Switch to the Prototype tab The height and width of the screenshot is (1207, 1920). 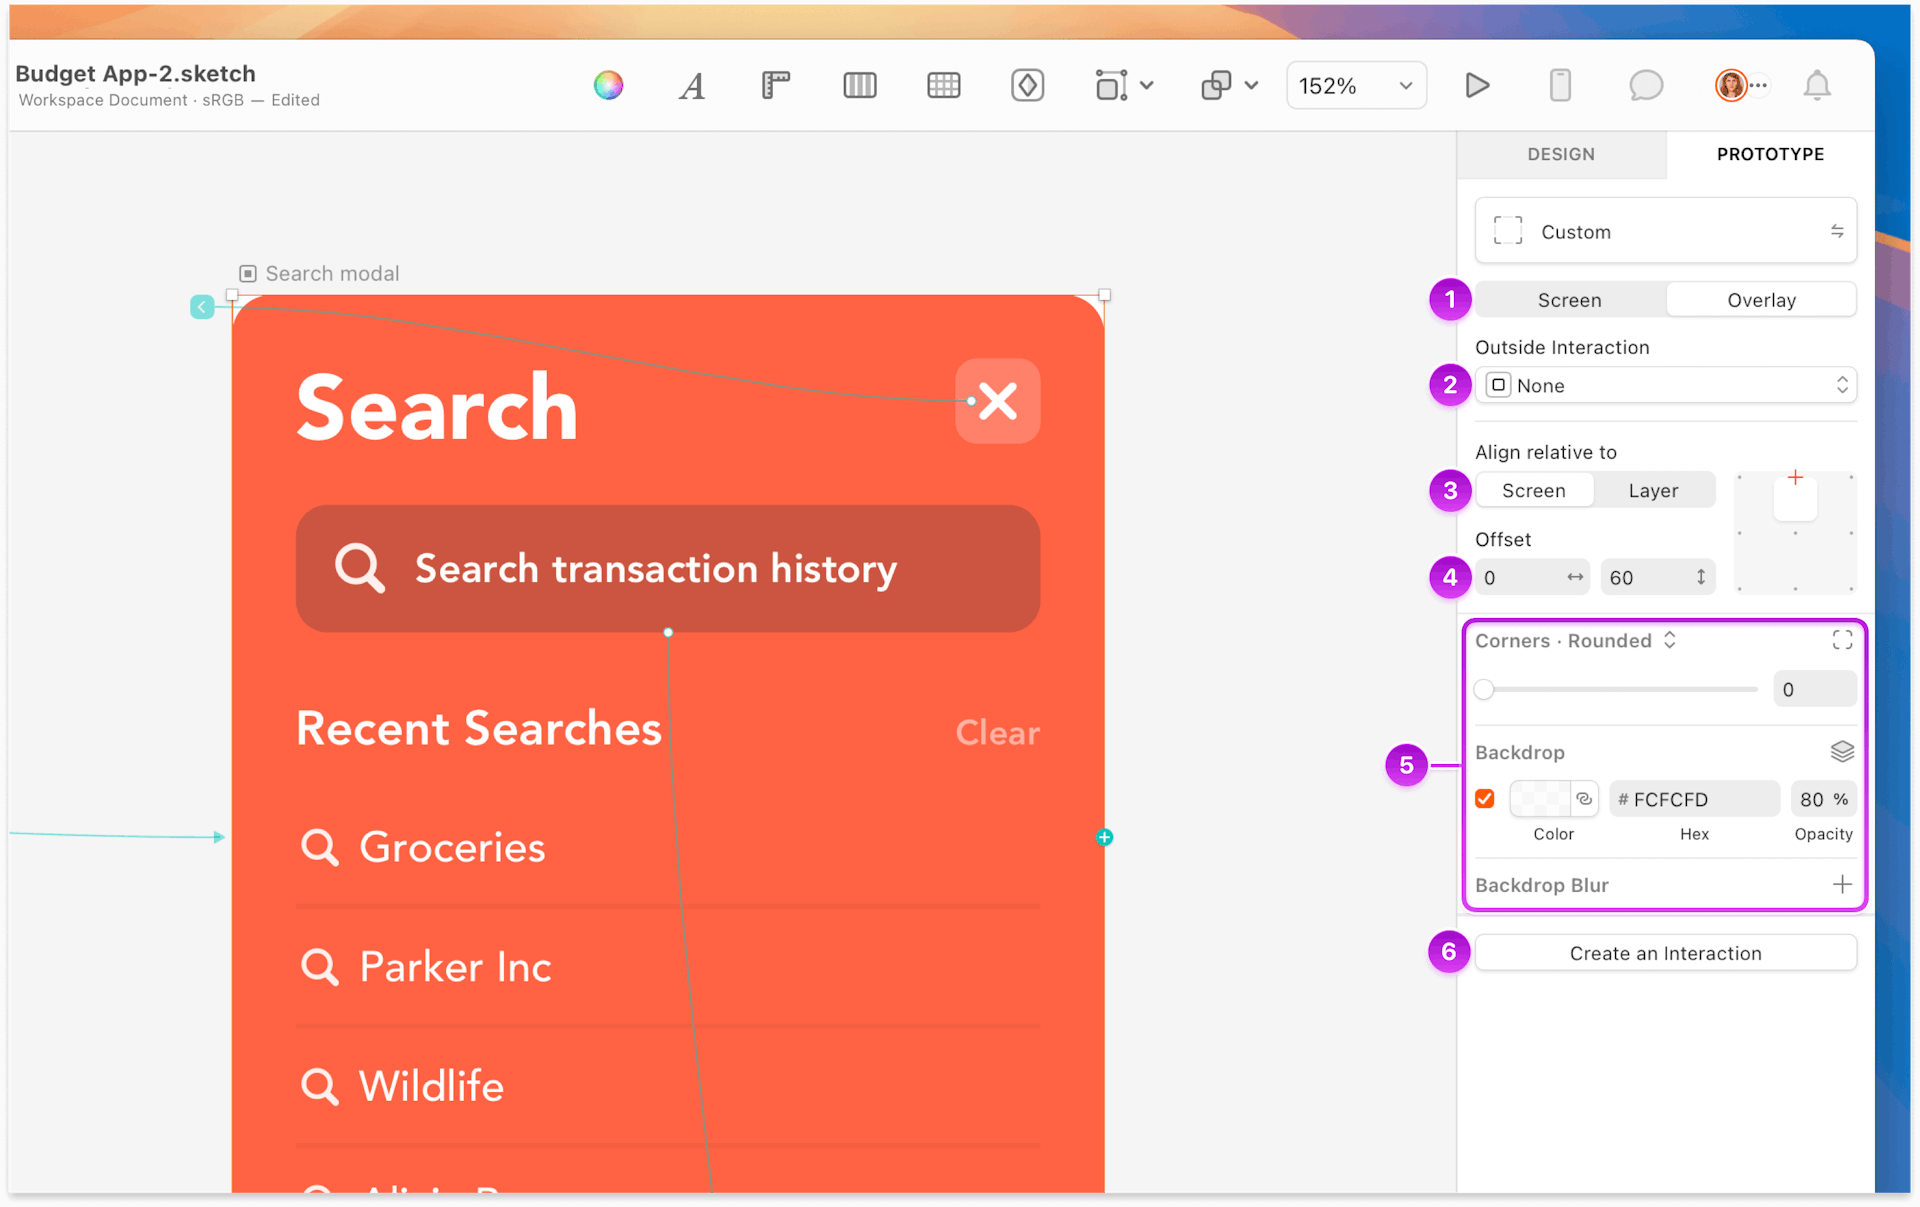1770,154
